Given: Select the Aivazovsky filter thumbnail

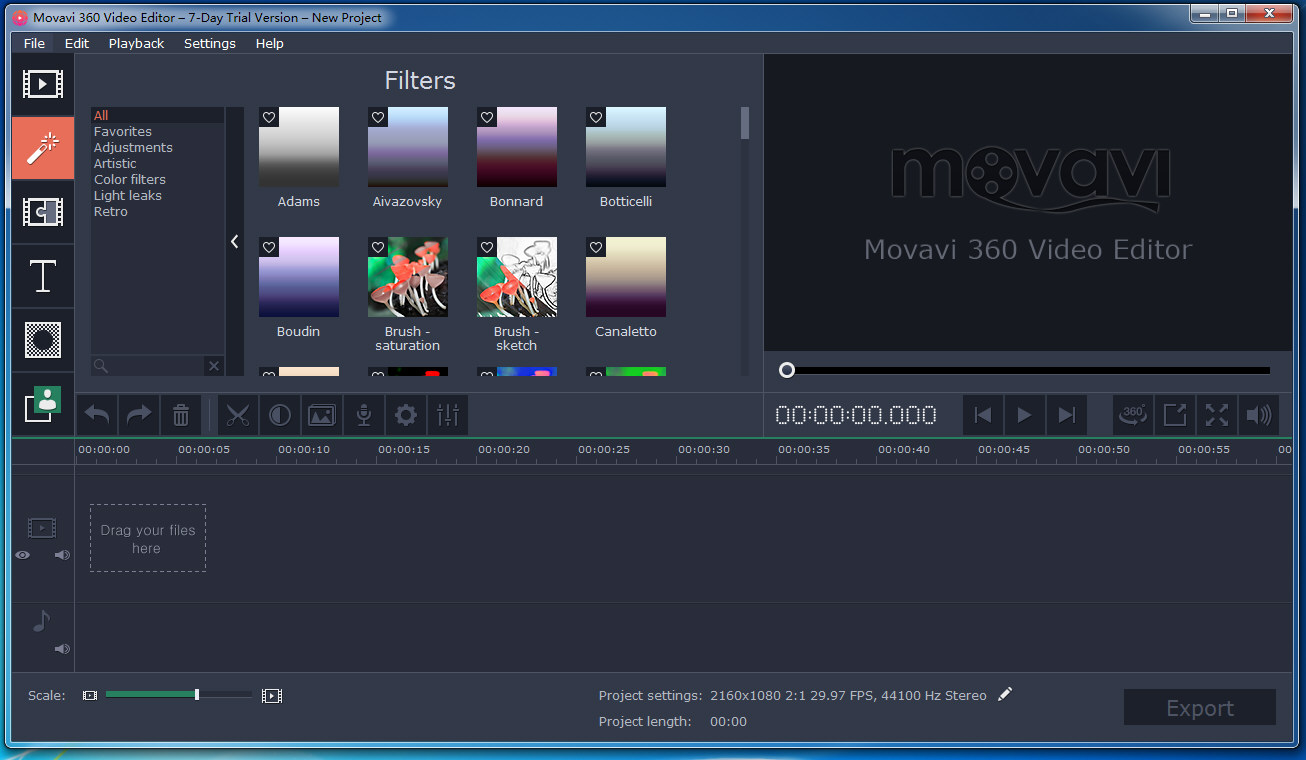Looking at the screenshot, I should [408, 147].
